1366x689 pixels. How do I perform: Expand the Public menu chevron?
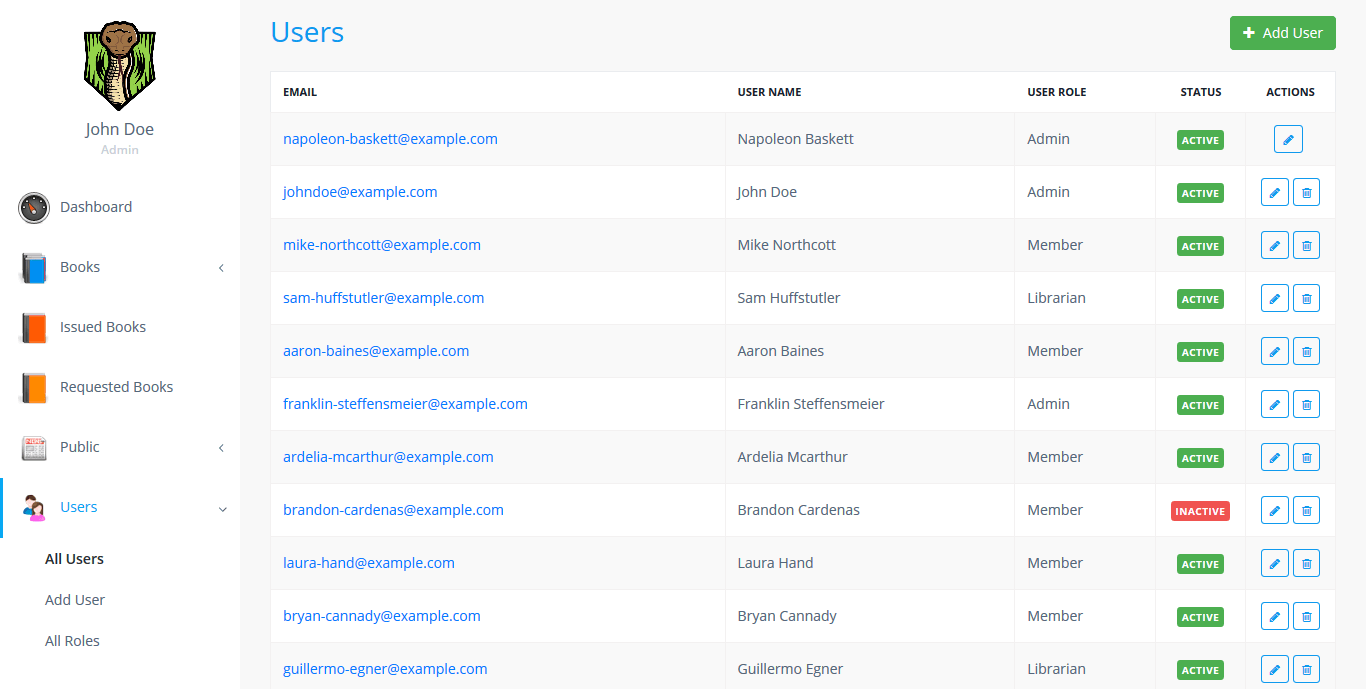click(x=221, y=447)
